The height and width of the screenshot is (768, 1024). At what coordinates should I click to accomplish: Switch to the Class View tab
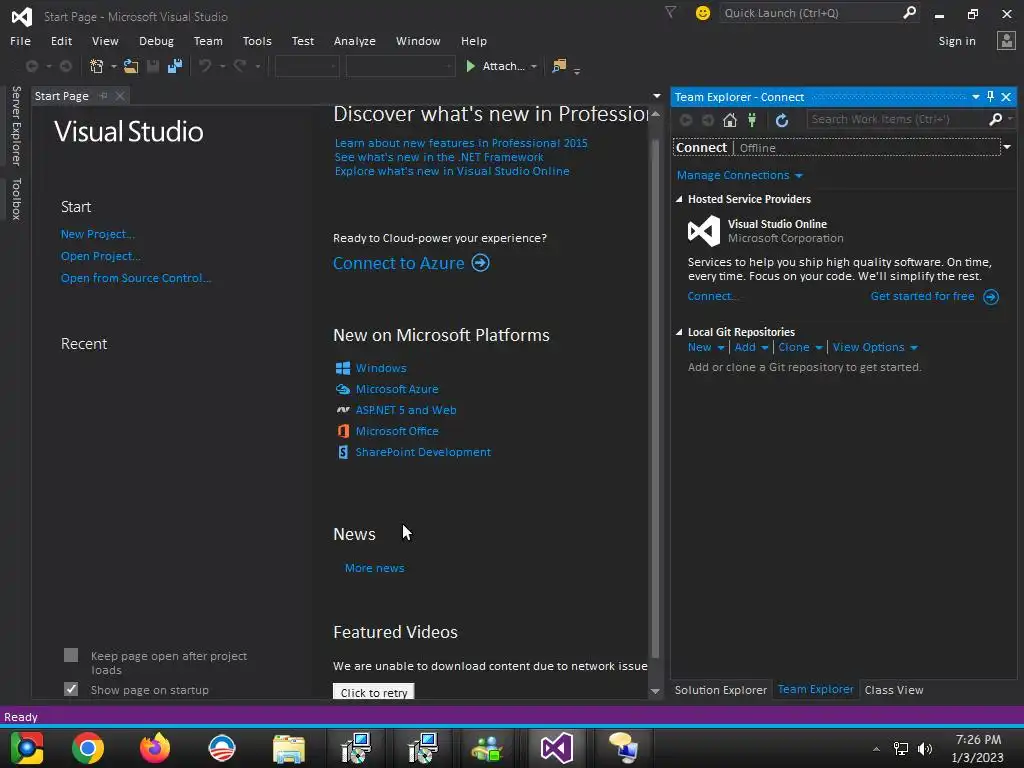pyautogui.click(x=893, y=690)
